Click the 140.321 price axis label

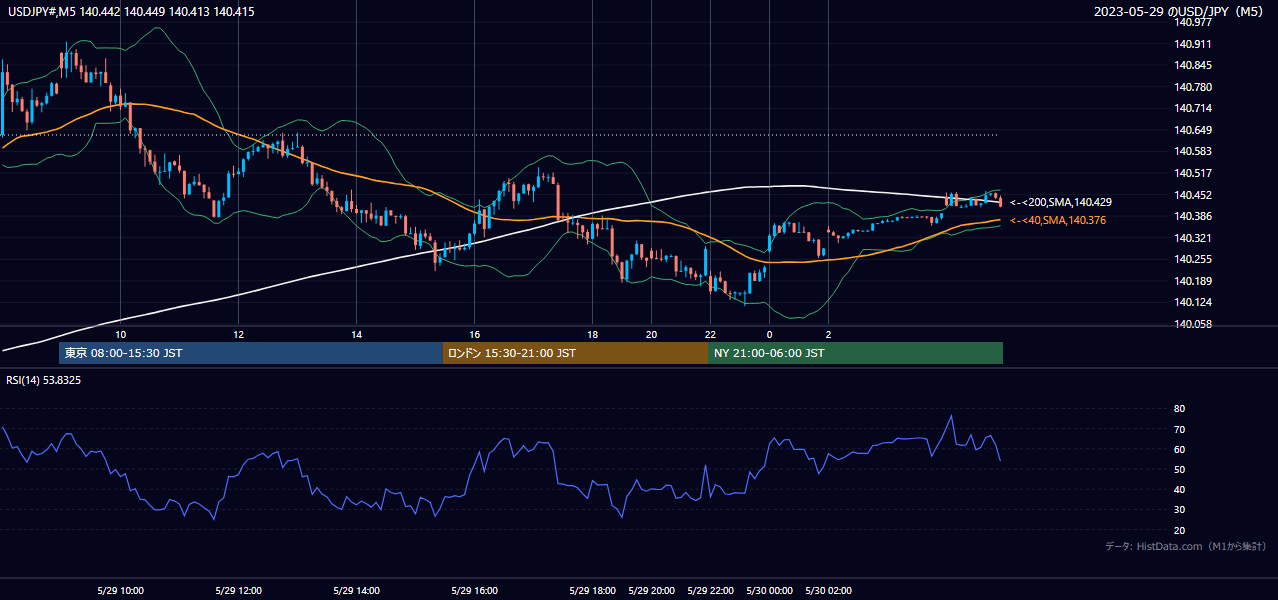coord(1193,238)
